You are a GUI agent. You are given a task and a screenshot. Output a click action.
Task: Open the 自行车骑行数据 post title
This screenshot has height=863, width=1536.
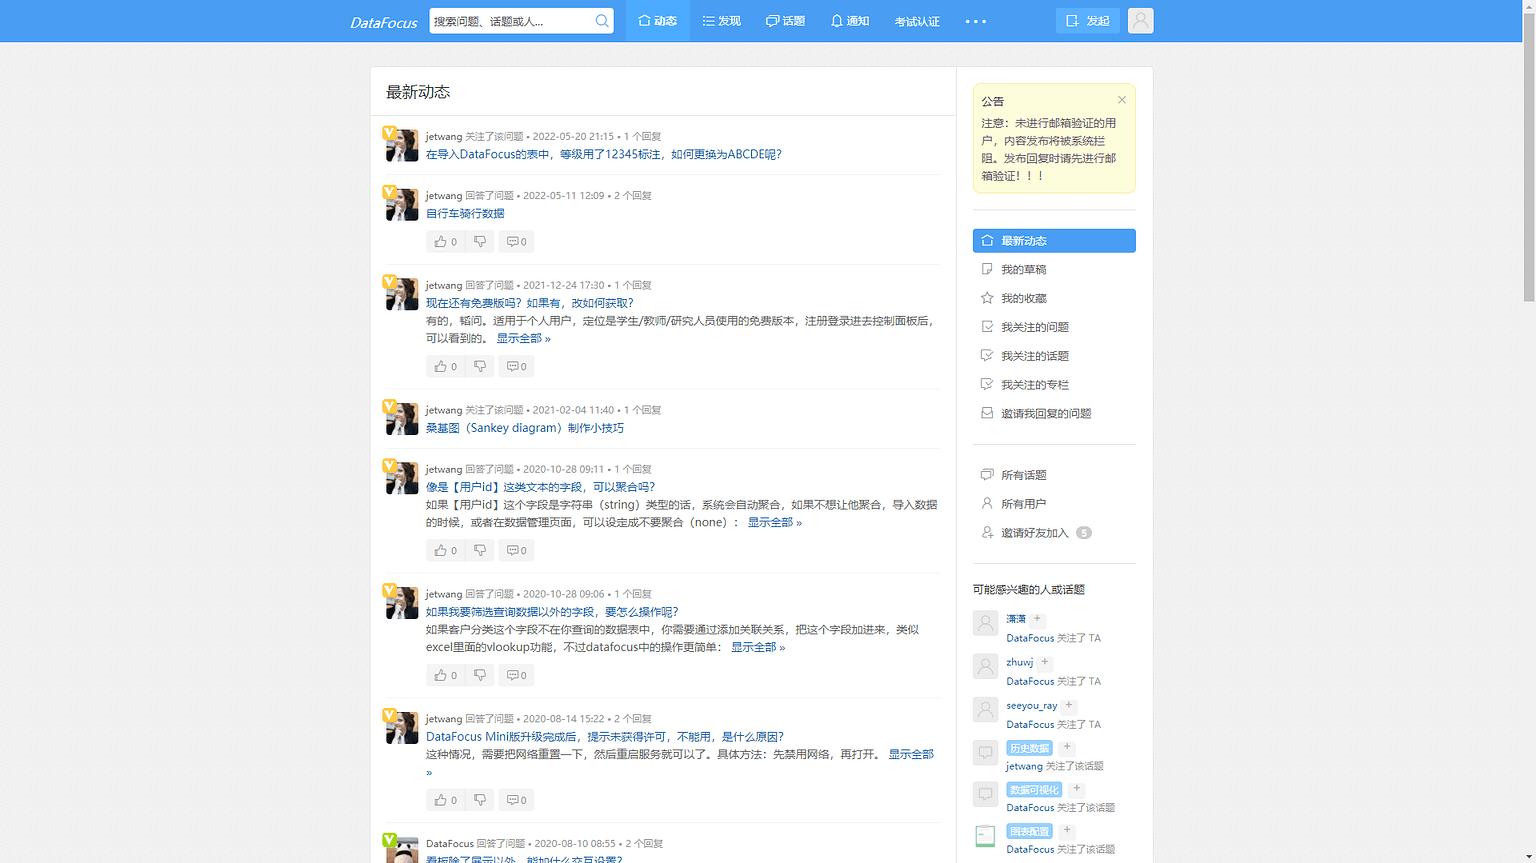465,214
